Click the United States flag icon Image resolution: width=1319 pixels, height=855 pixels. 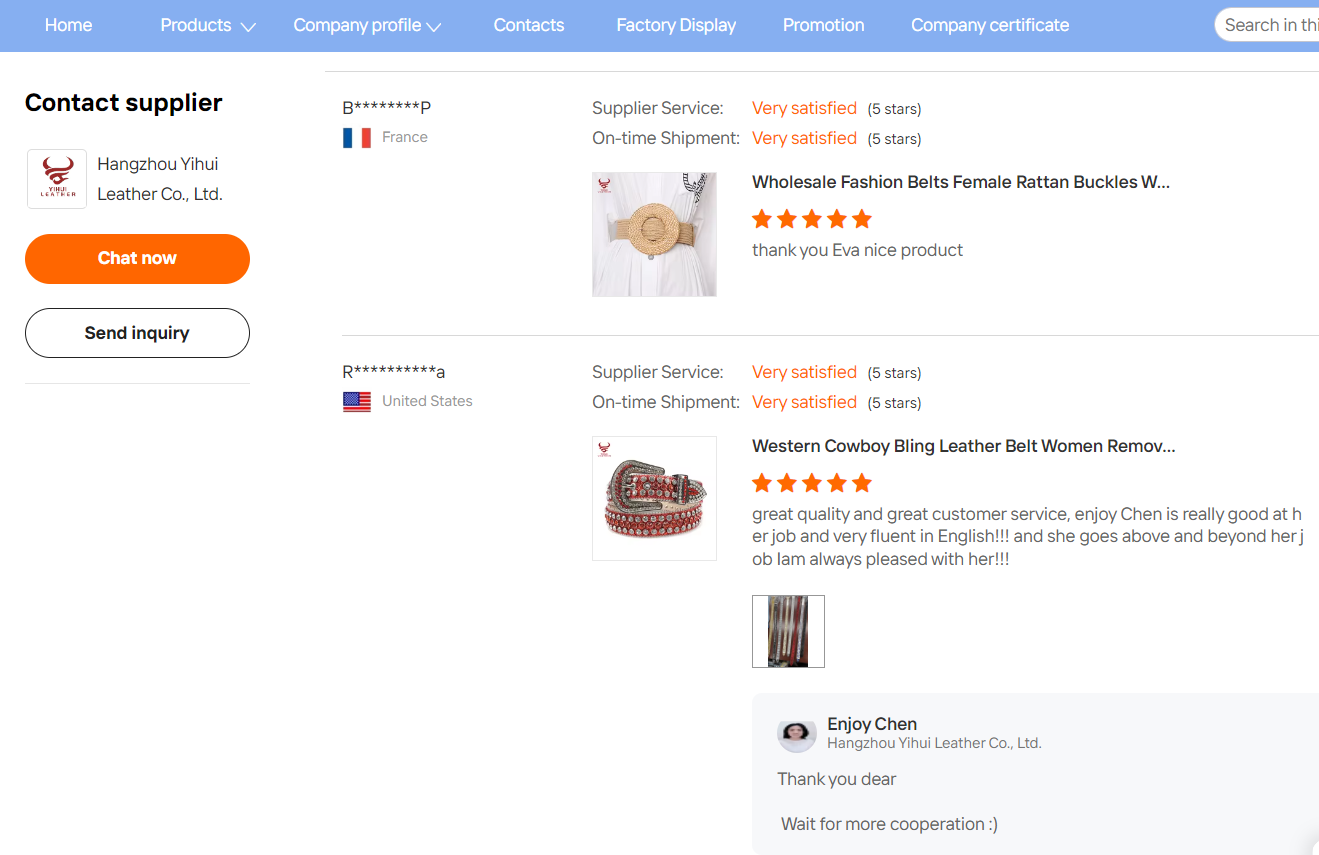pyautogui.click(x=357, y=402)
